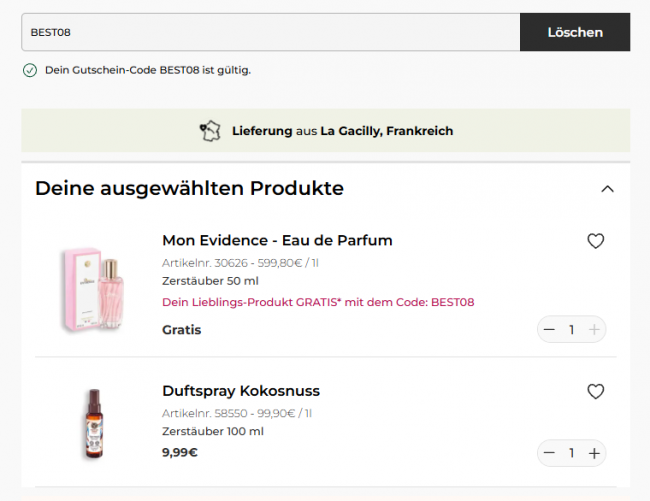Click the Deine ausgewählten Produkte heading
Image resolution: width=650 pixels, height=501 pixels.
pos(189,189)
